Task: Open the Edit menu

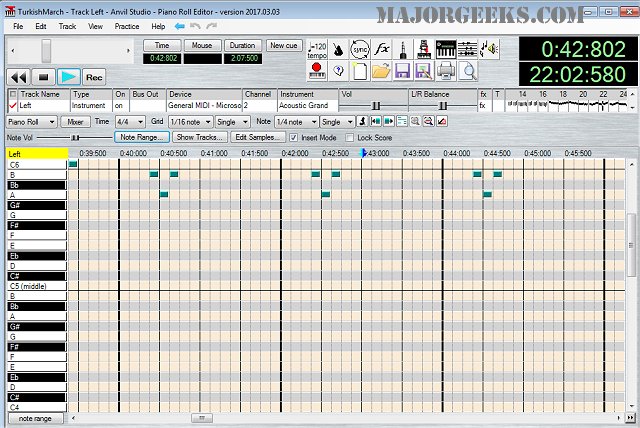Action: [x=40, y=27]
